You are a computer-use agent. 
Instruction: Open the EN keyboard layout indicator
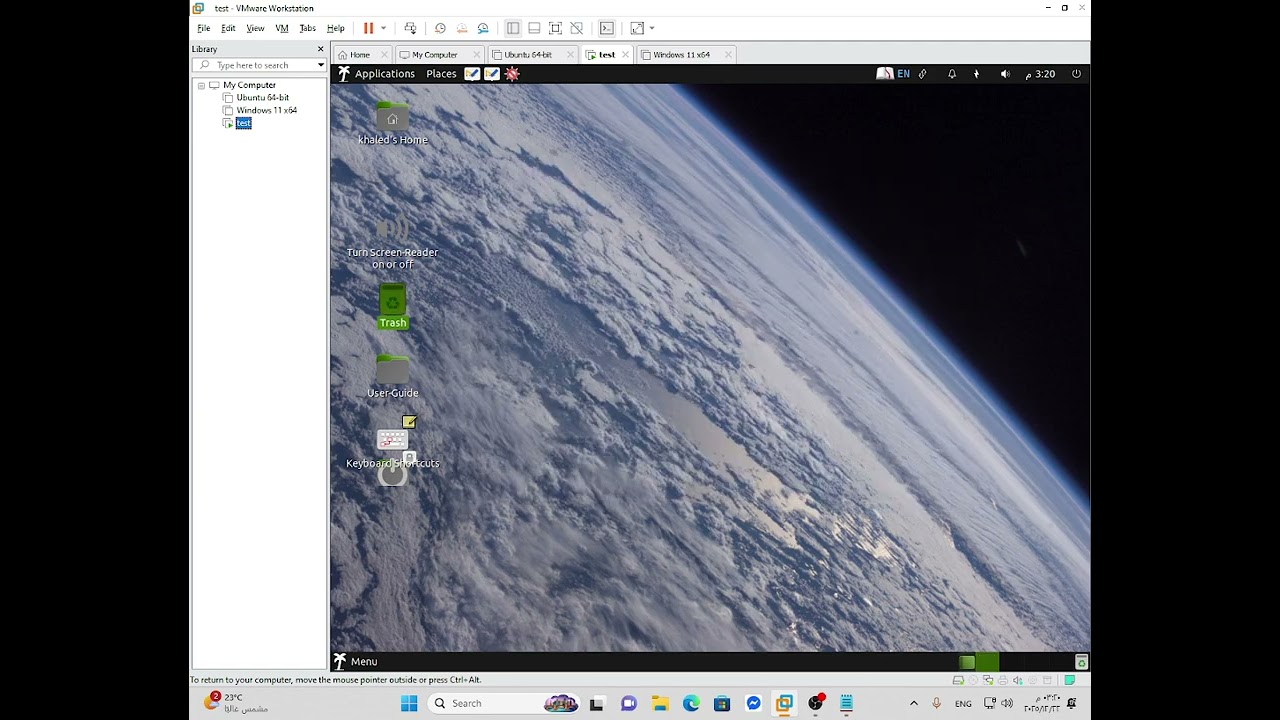point(903,74)
